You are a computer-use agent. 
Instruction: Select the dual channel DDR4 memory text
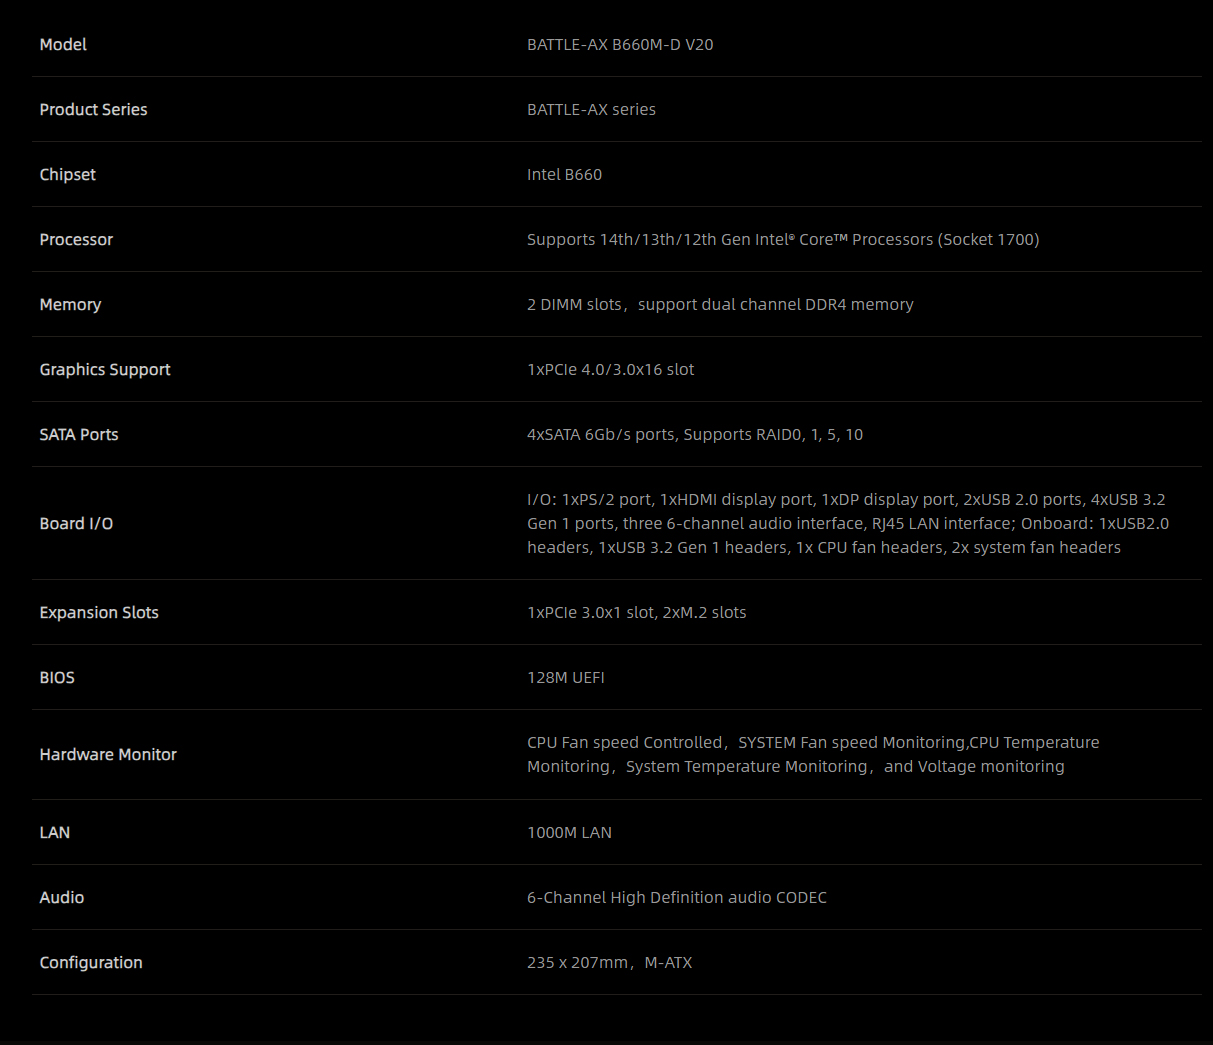(x=775, y=305)
